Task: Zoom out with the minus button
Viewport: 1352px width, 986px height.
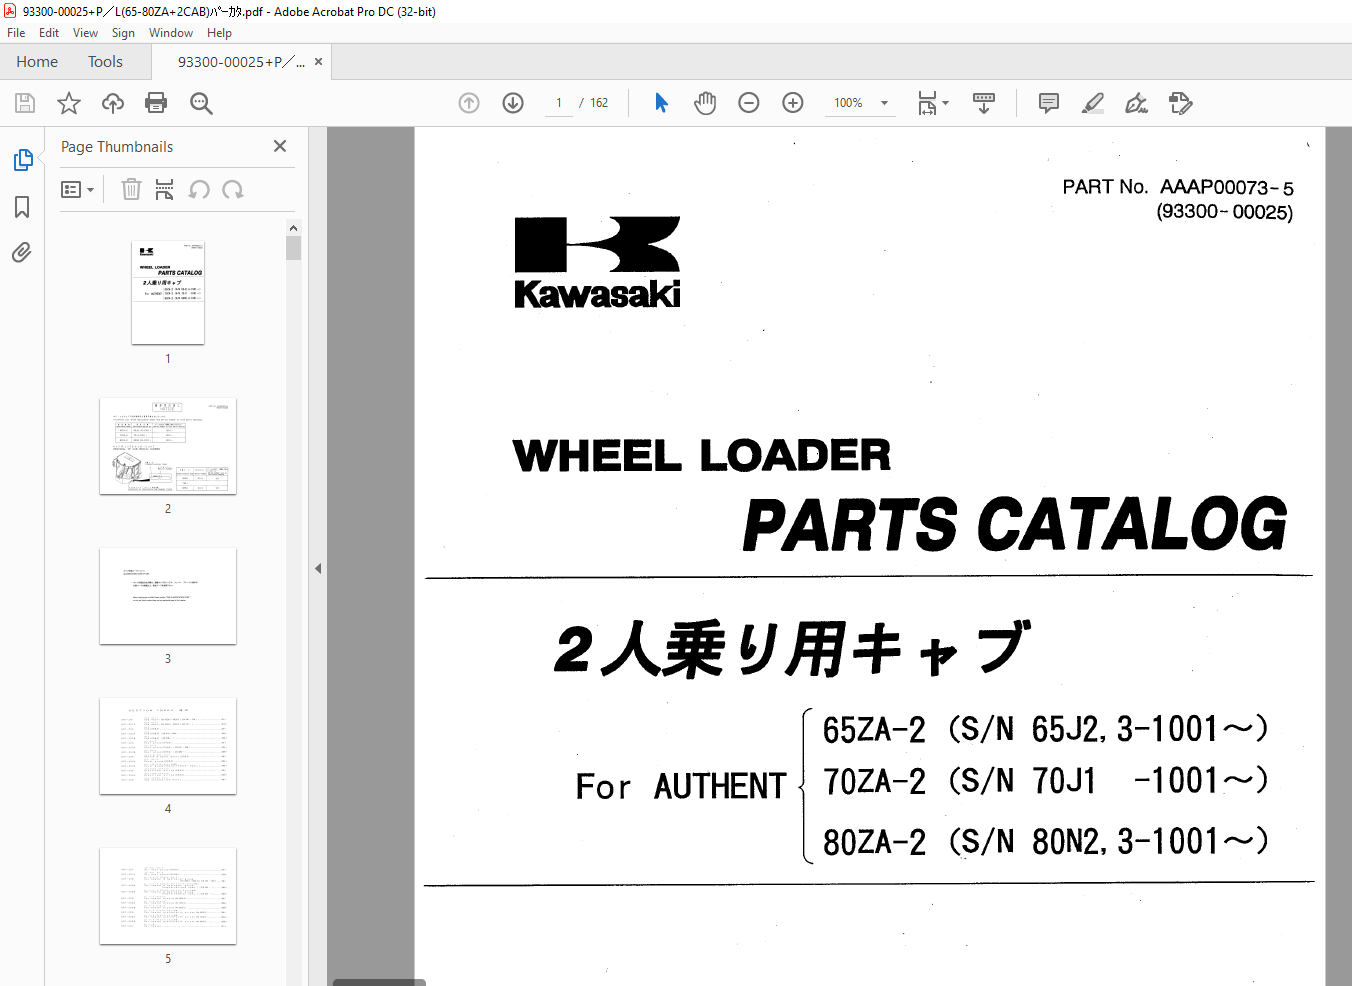Action: click(749, 103)
